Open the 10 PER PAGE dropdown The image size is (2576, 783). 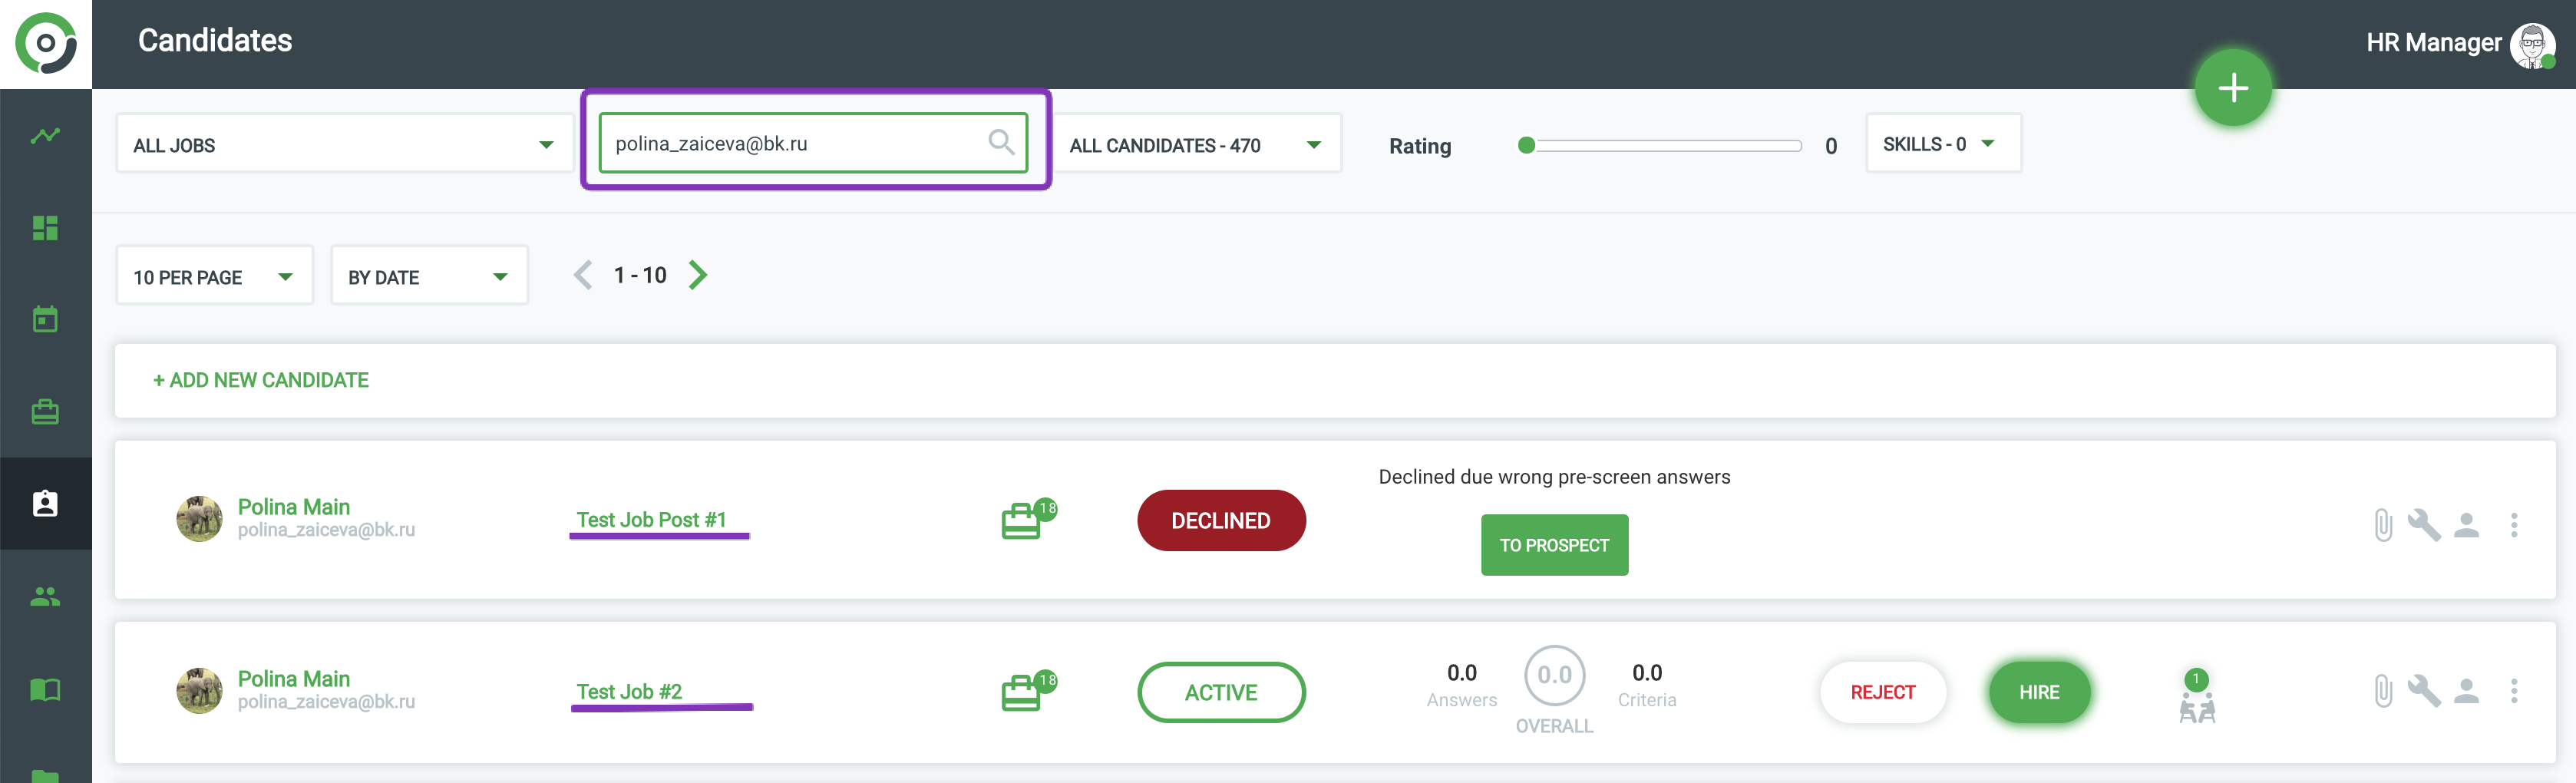tap(214, 276)
